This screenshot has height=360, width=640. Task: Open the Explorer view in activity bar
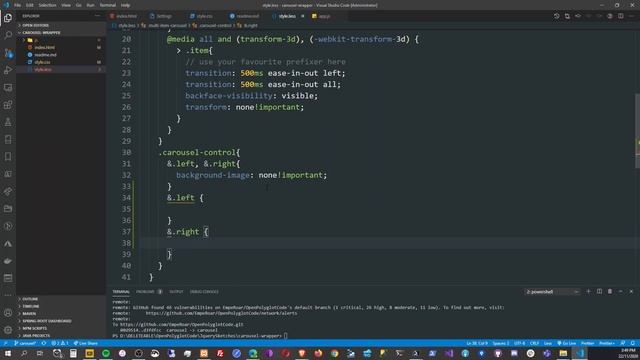[x=8, y=18]
